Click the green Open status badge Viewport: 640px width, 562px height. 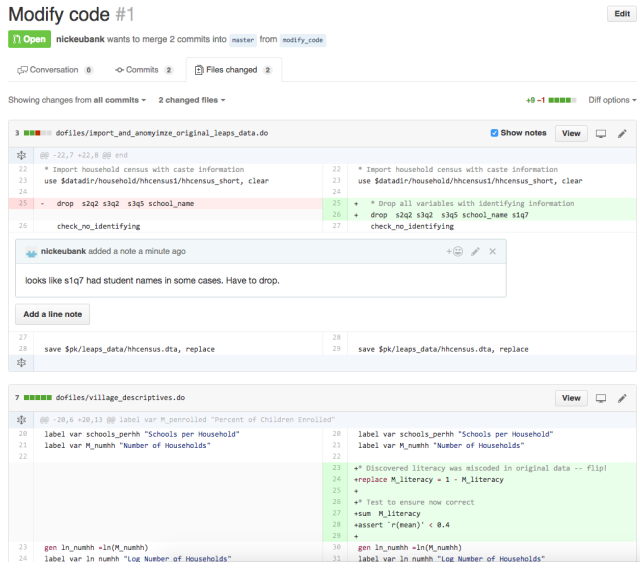click(x=29, y=39)
